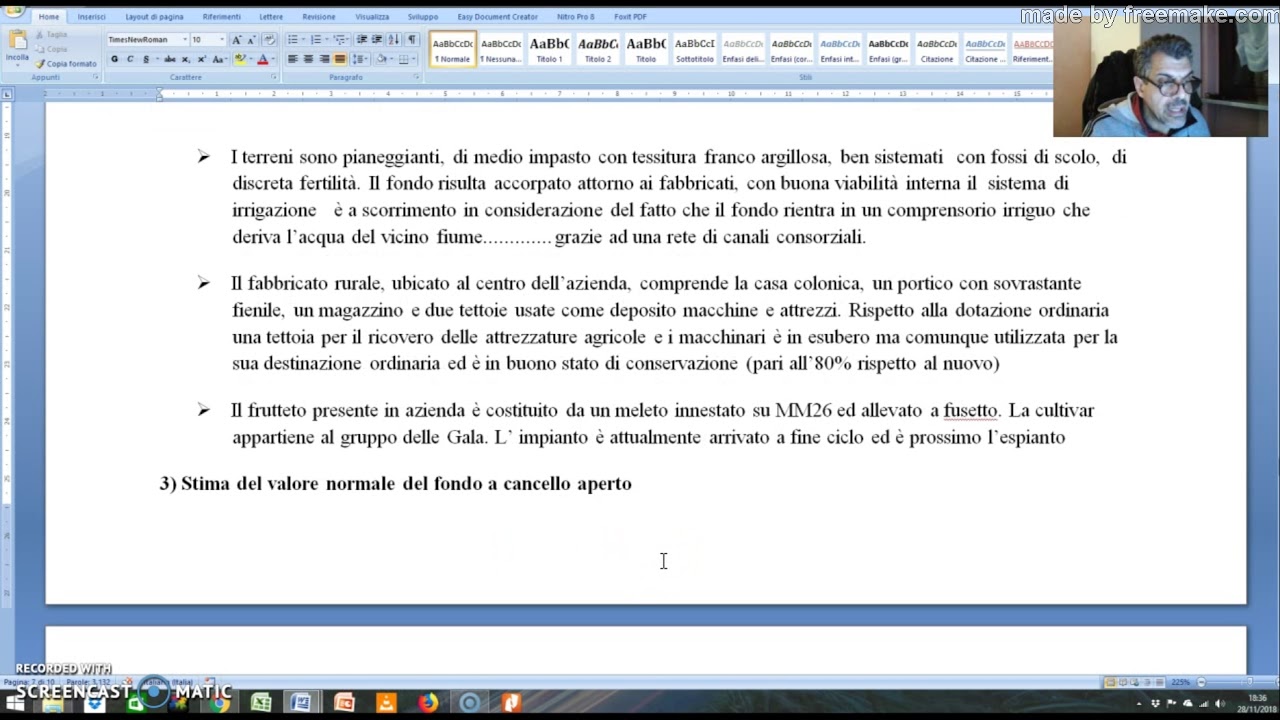Open the Paragrafo dialog launcher
The height and width of the screenshot is (720, 1280).
pyautogui.click(x=415, y=77)
